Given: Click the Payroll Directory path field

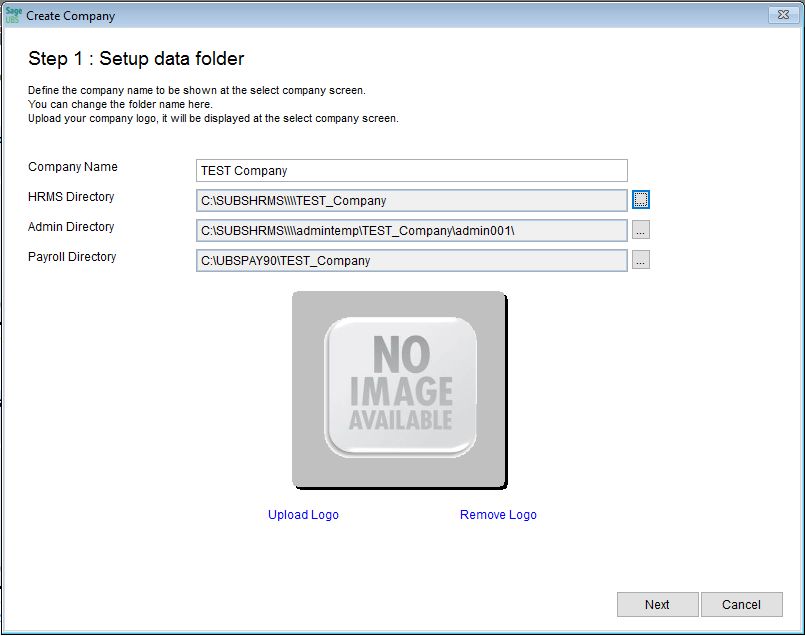Looking at the screenshot, I should click(x=411, y=260).
